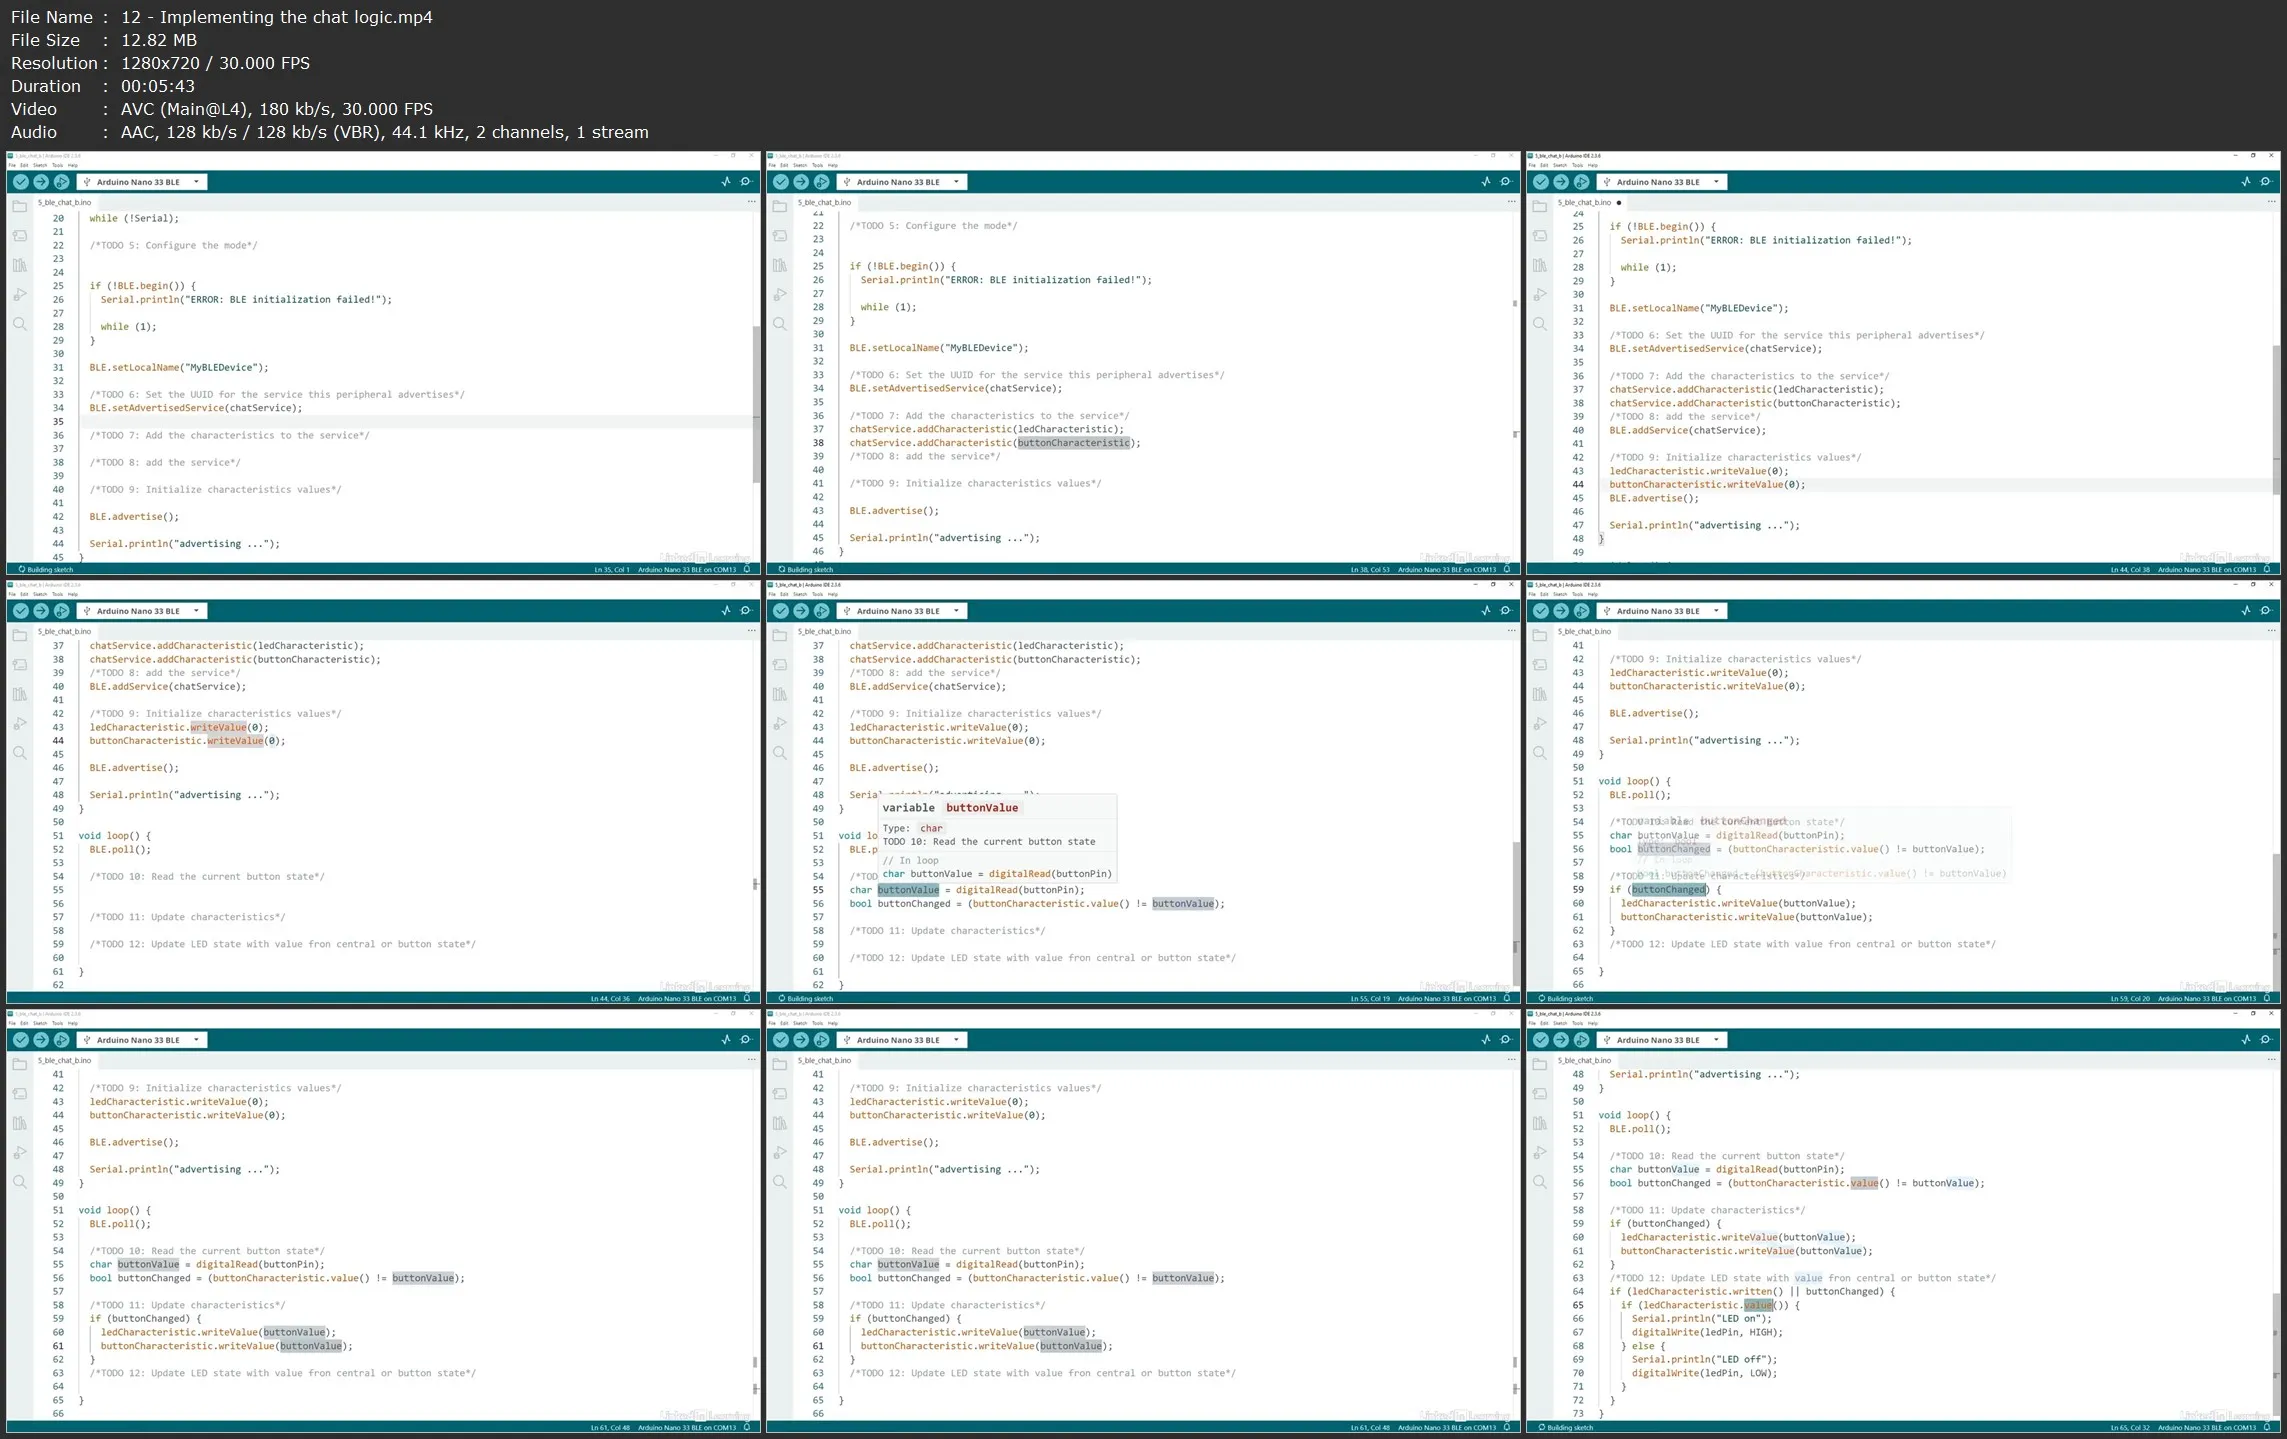Open Serial Monitor in last frame (Ln 65, Col 32)
Viewport: 2287px width, 1439px height.
[2266, 1040]
